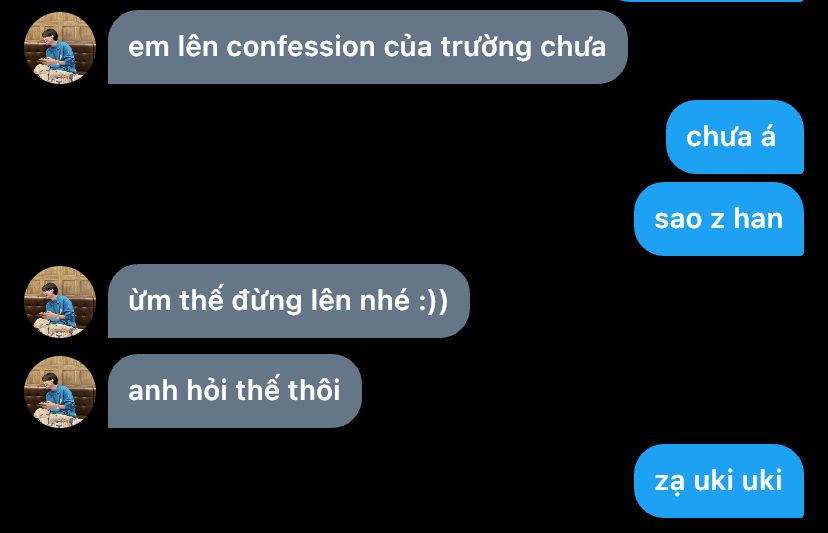Click the partially visible blue bubble at top edge
The height and width of the screenshot is (533, 828).
pos(710,1)
